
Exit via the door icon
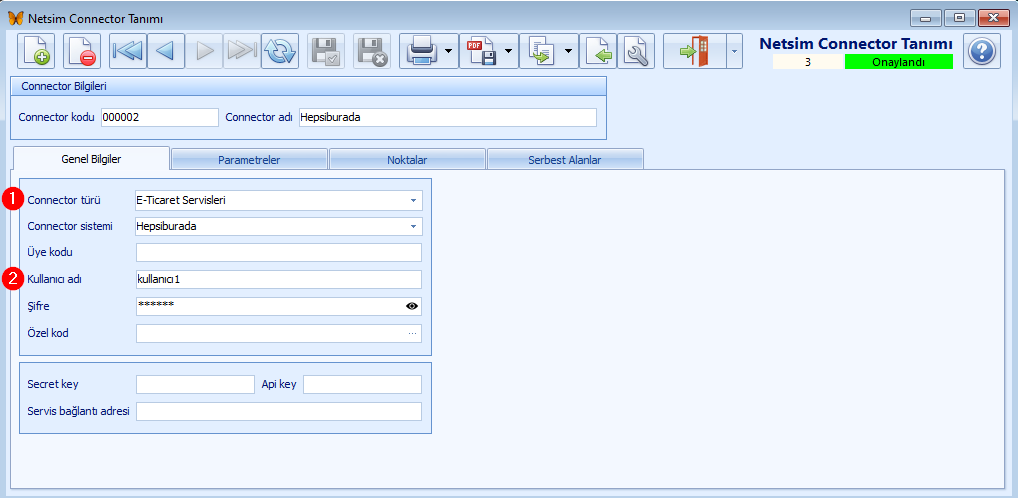click(694, 51)
